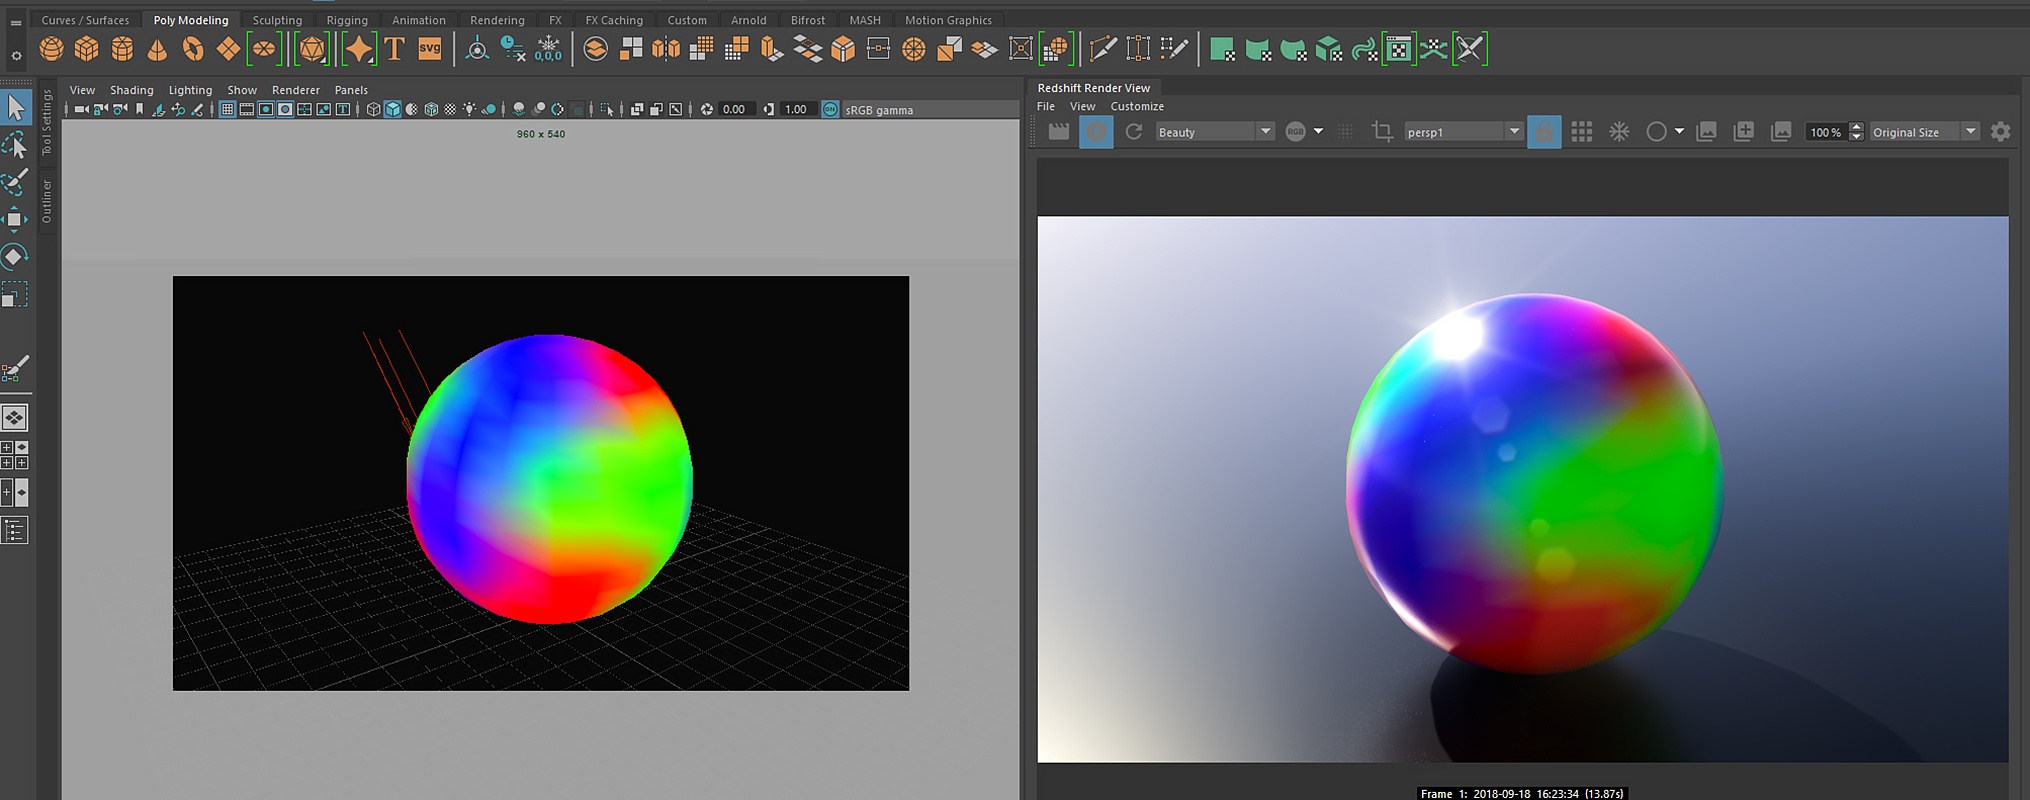Create a polygon disc from the shelf
Viewport: 2030px width, 800px height.
tap(264, 49)
